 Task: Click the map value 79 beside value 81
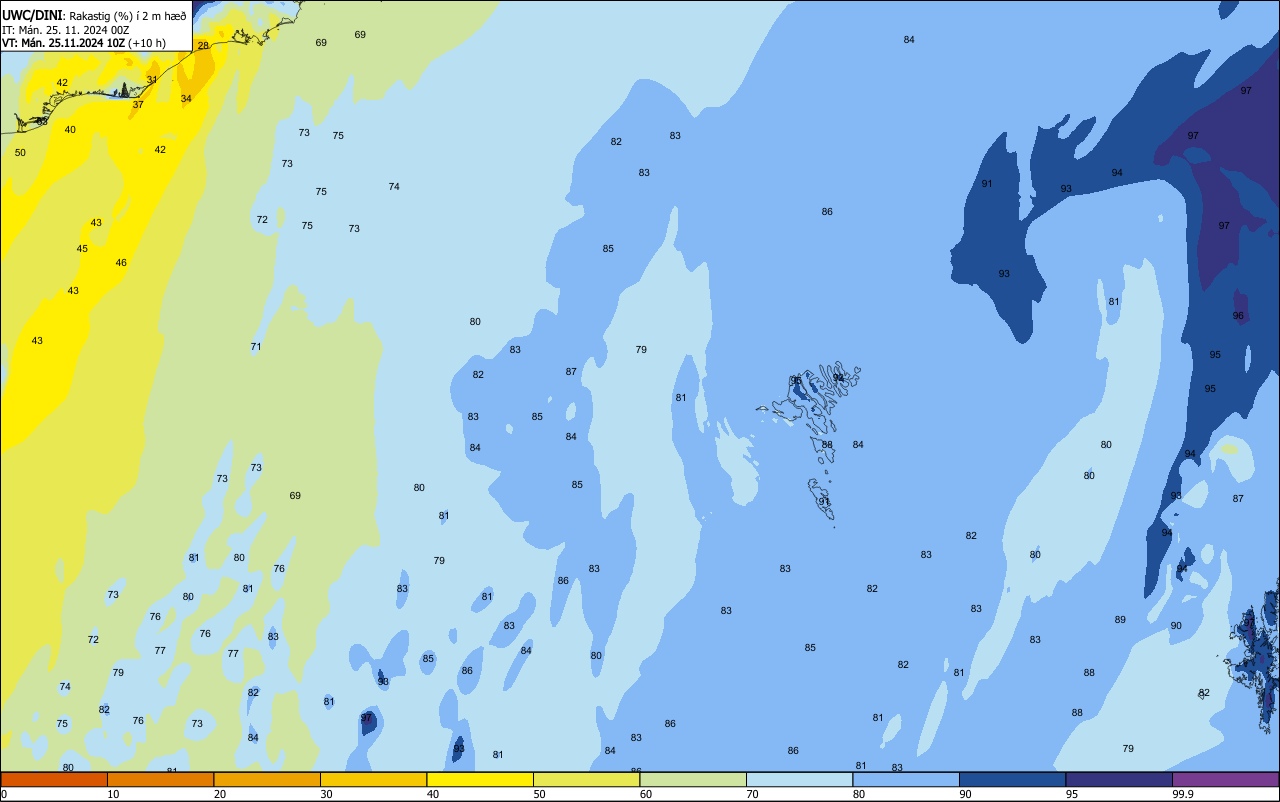pyautogui.click(x=641, y=350)
